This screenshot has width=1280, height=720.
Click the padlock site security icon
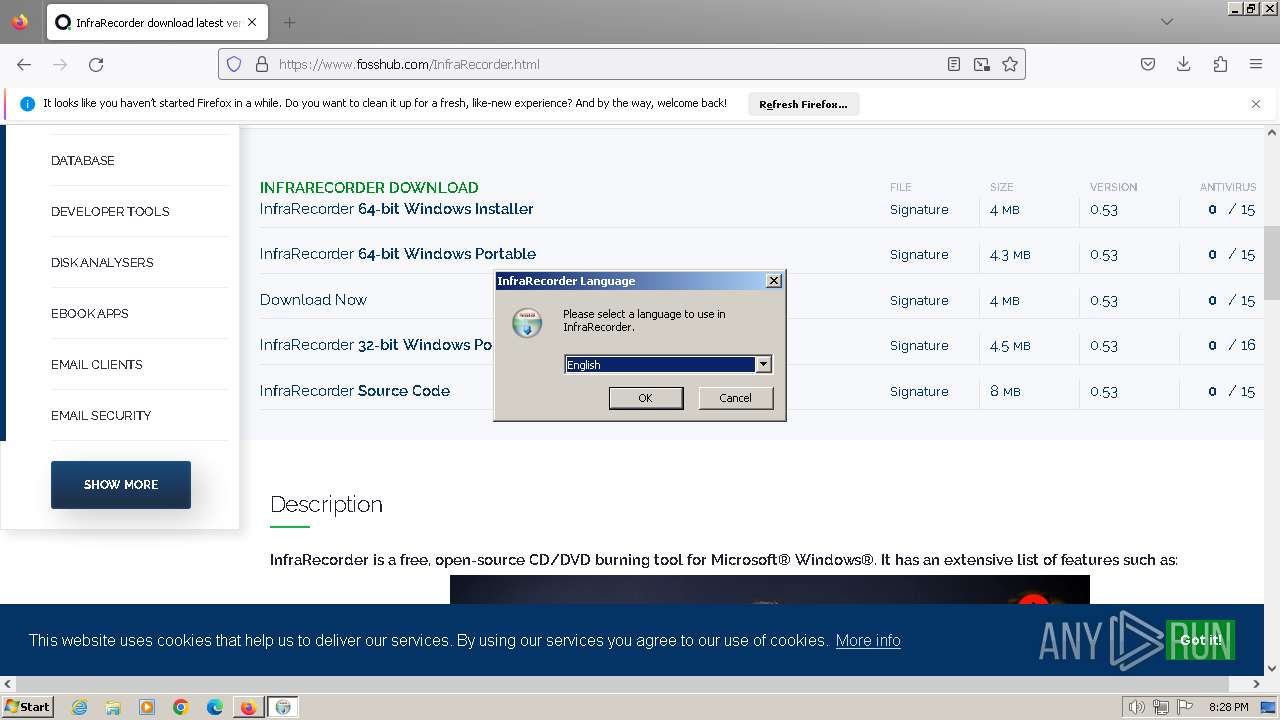[x=262, y=64]
